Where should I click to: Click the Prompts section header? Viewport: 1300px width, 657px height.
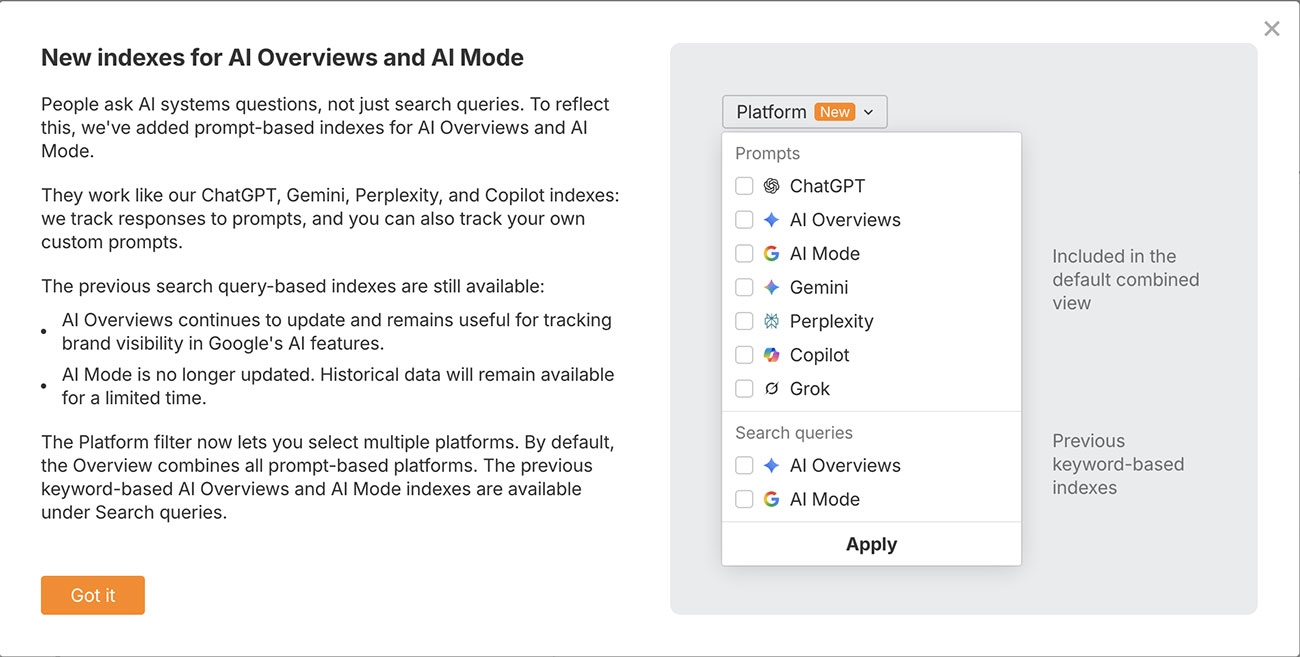(767, 153)
